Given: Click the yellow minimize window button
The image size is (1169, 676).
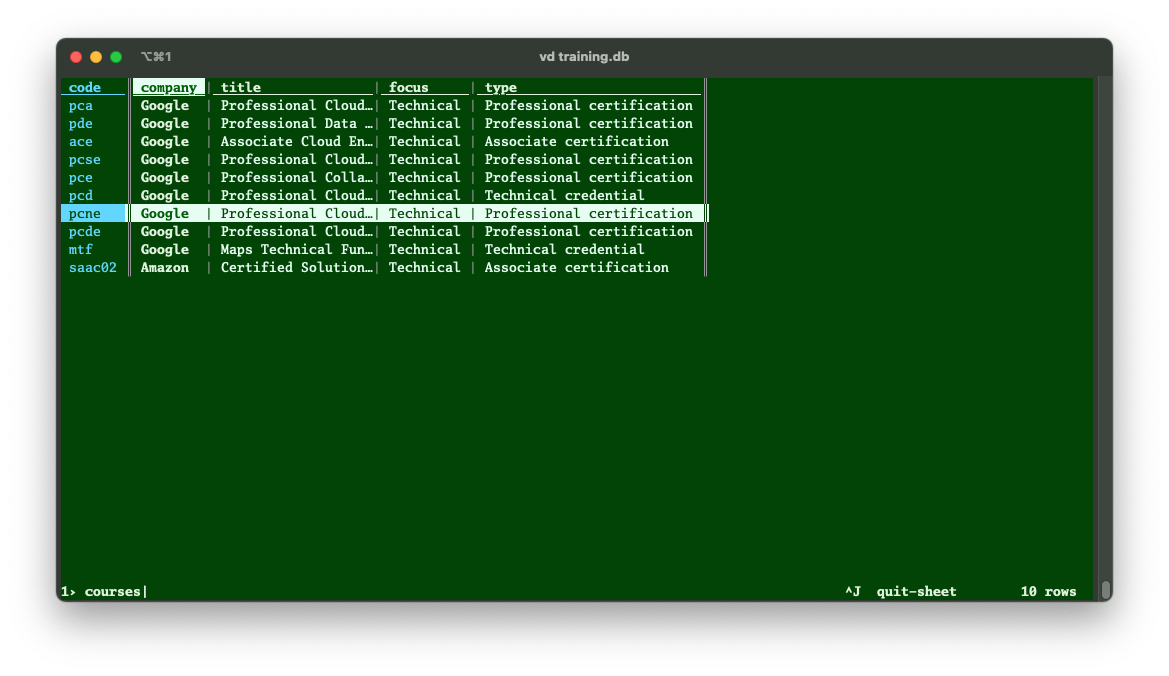Looking at the screenshot, I should [96, 57].
